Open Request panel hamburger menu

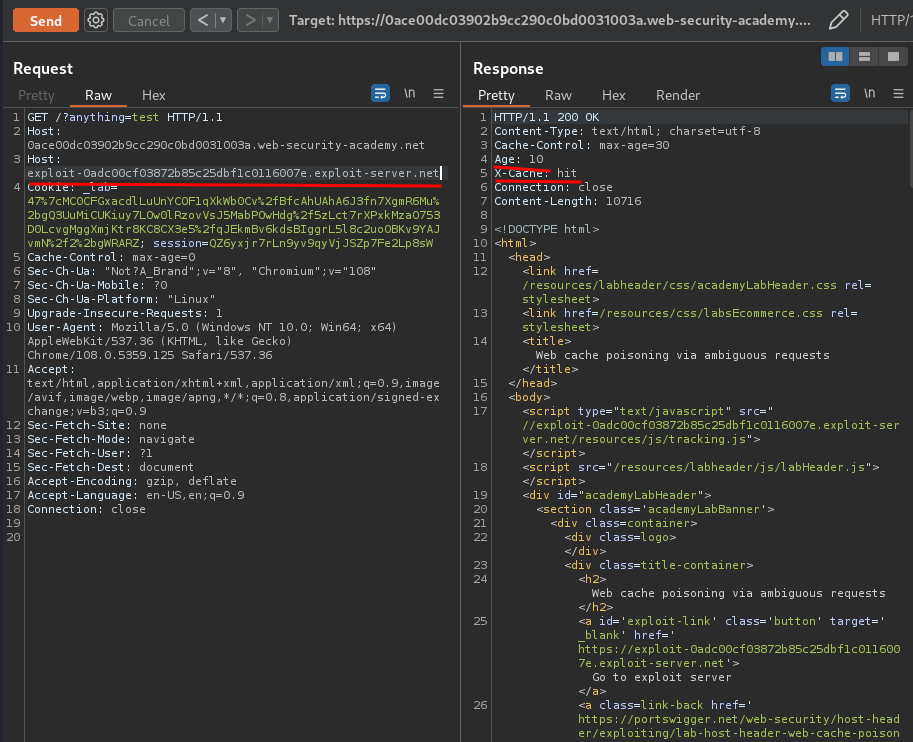click(x=438, y=93)
